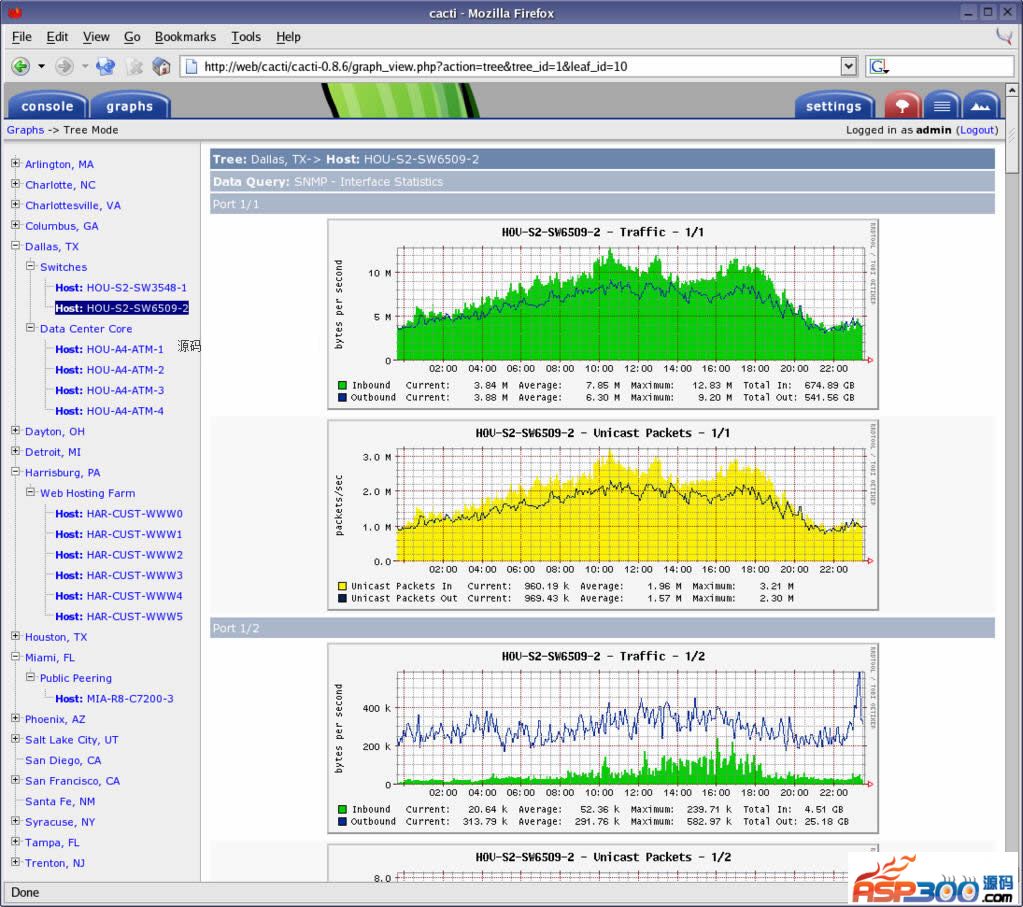Select host MIA-R8-C7200-3 in the tree
This screenshot has width=1023, height=907.
pos(114,699)
